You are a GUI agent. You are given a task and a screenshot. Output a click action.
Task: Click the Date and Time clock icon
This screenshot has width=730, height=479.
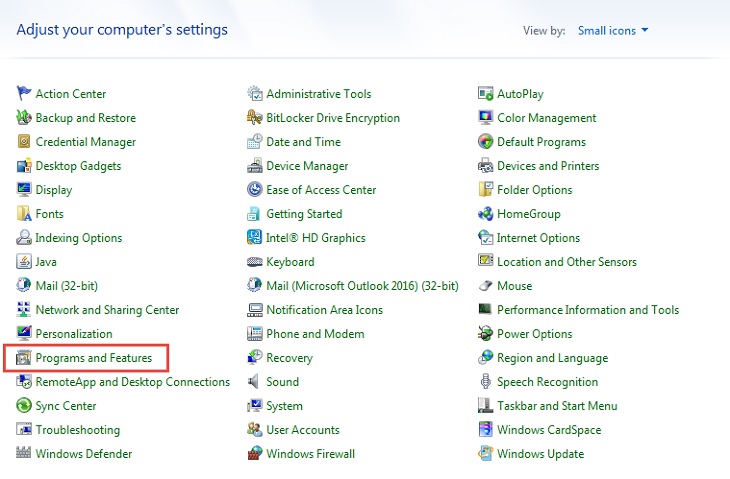[x=255, y=142]
